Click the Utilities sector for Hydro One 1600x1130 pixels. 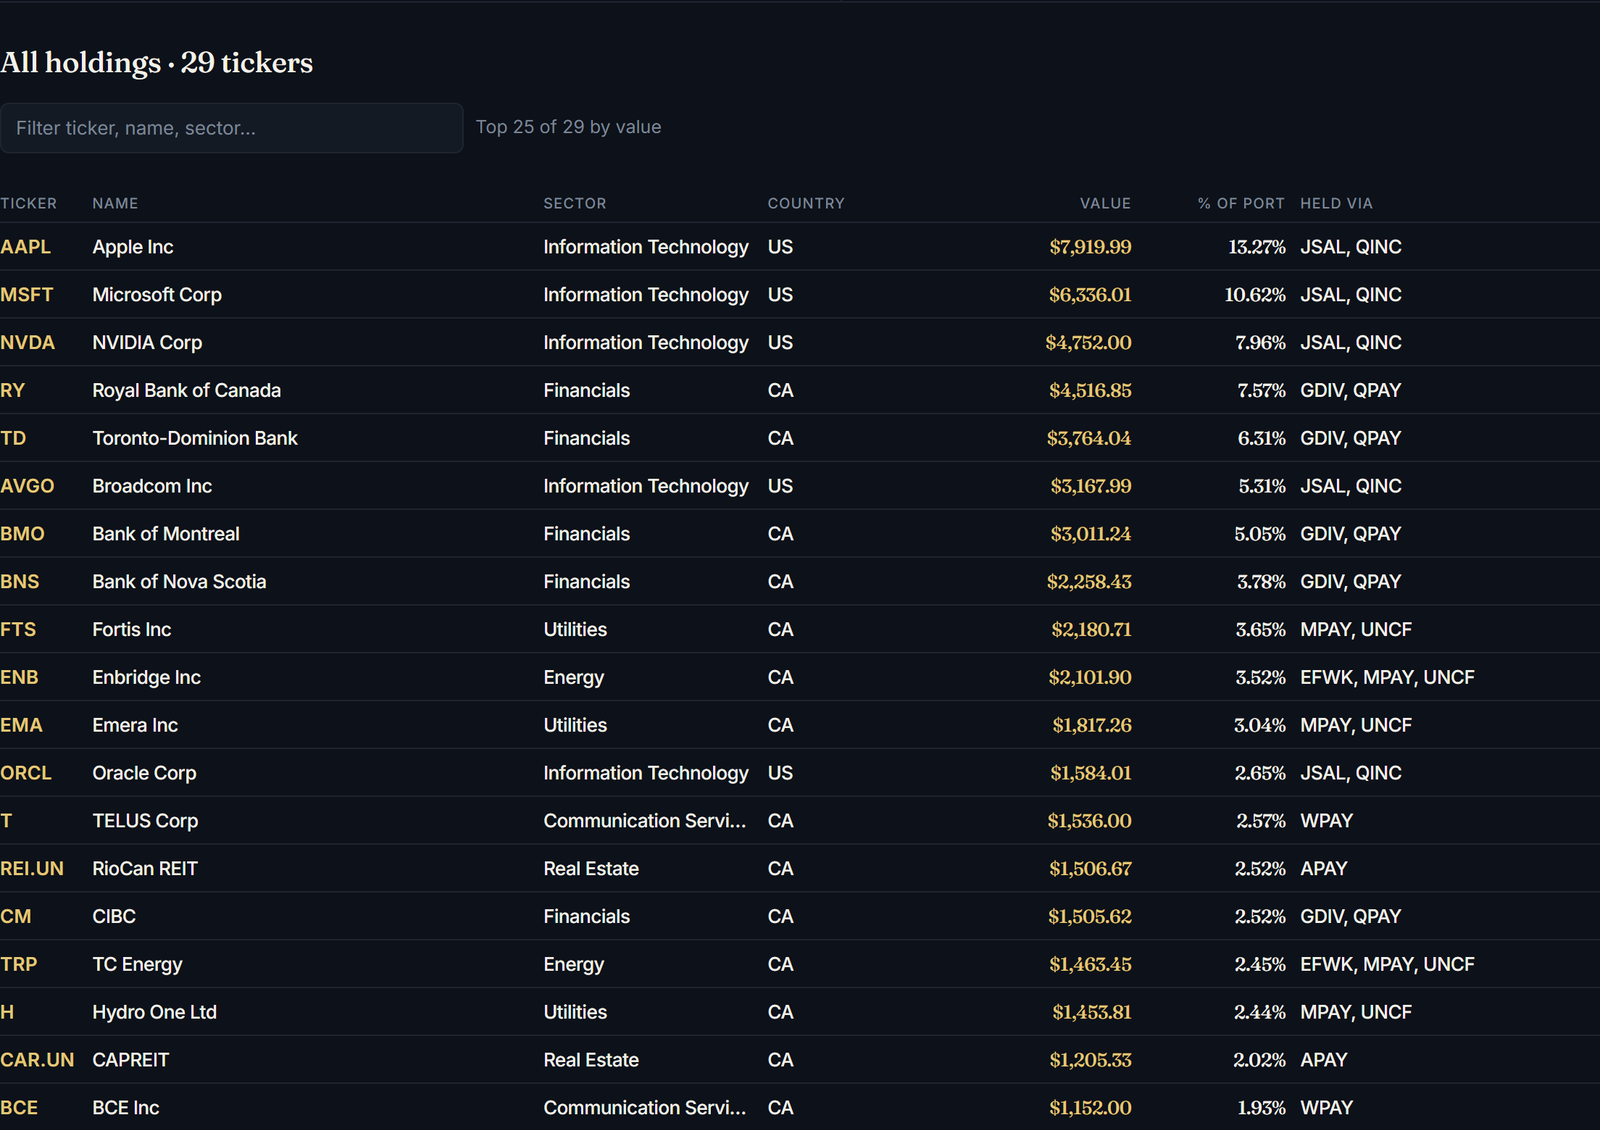575,1013
